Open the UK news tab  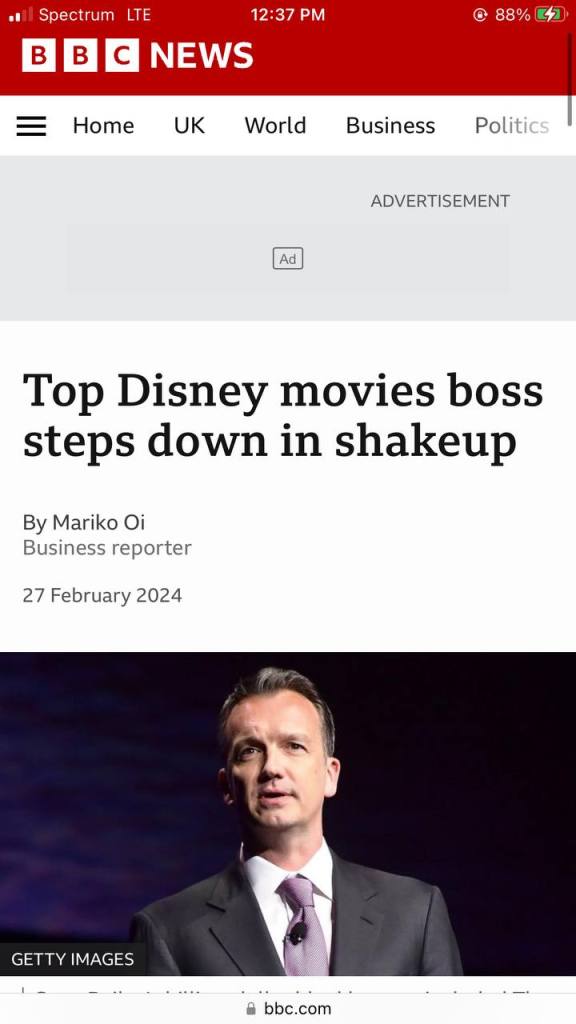(189, 125)
